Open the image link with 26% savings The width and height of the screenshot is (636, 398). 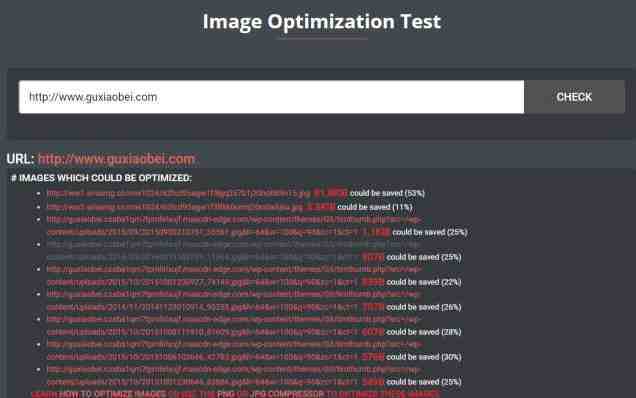click(234, 301)
